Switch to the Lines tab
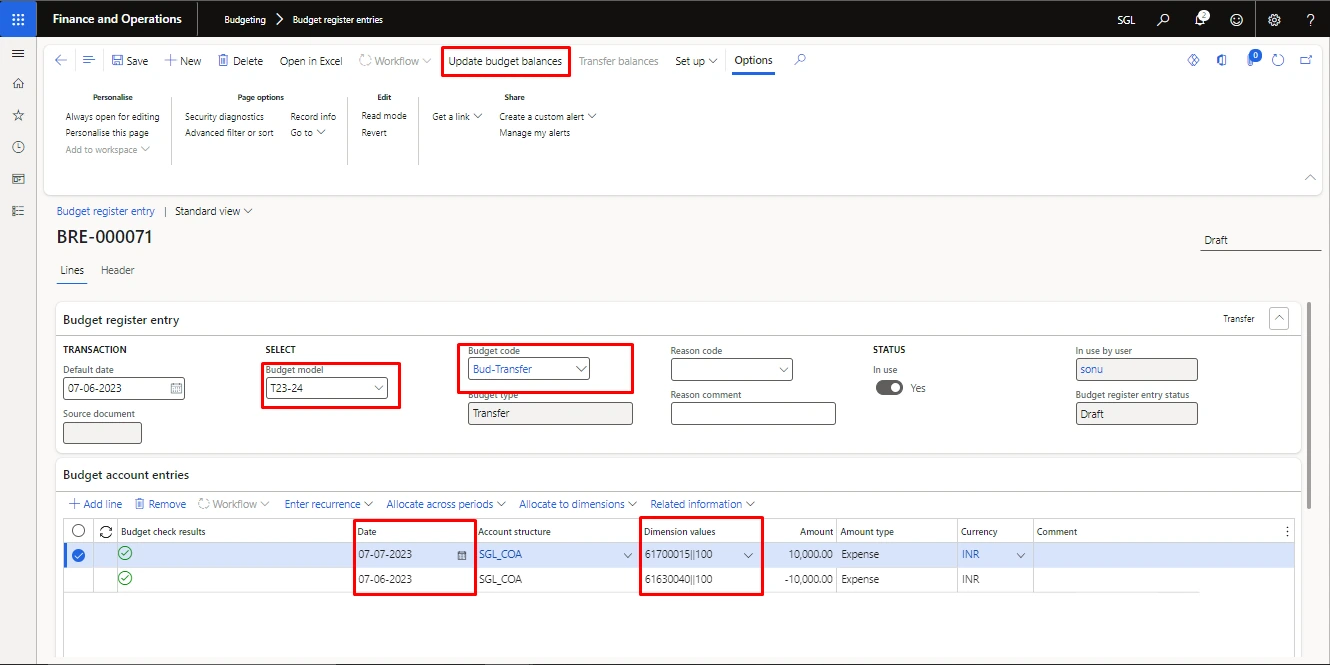 [72, 270]
